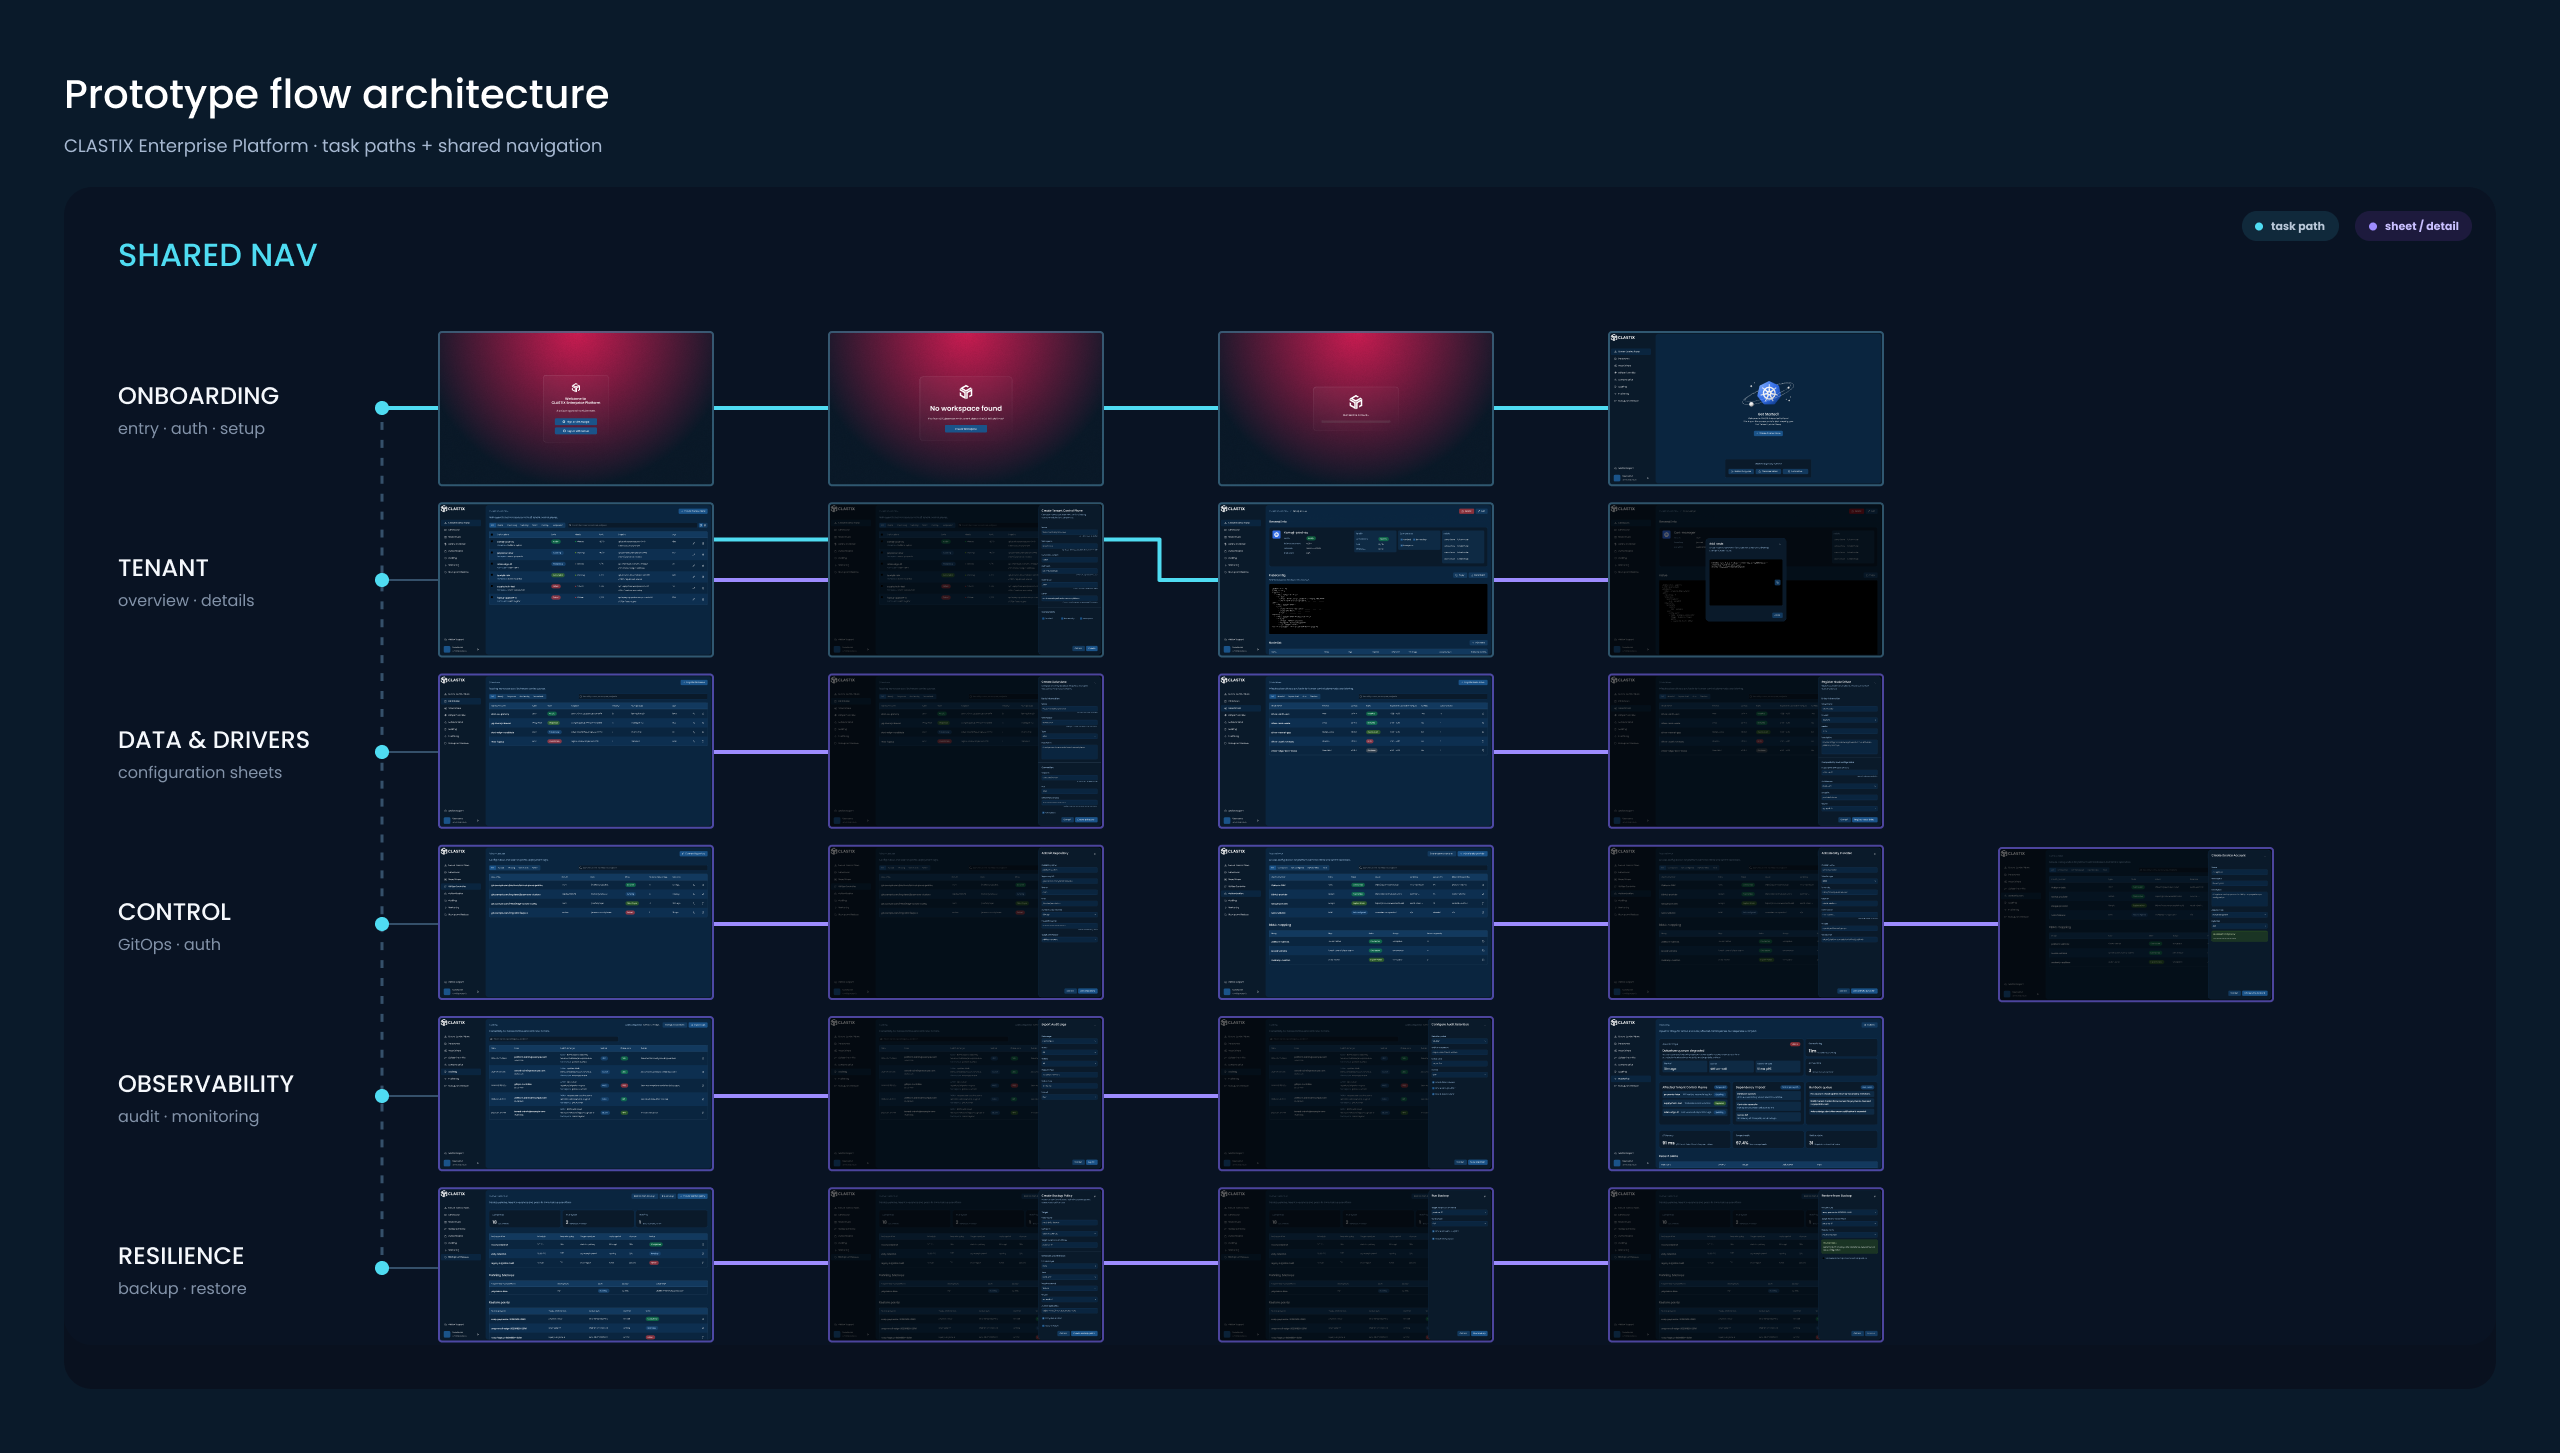The width and height of the screenshot is (2560, 1453).
Task: Click the cube logo above No workspace found
Action: [x=966, y=392]
